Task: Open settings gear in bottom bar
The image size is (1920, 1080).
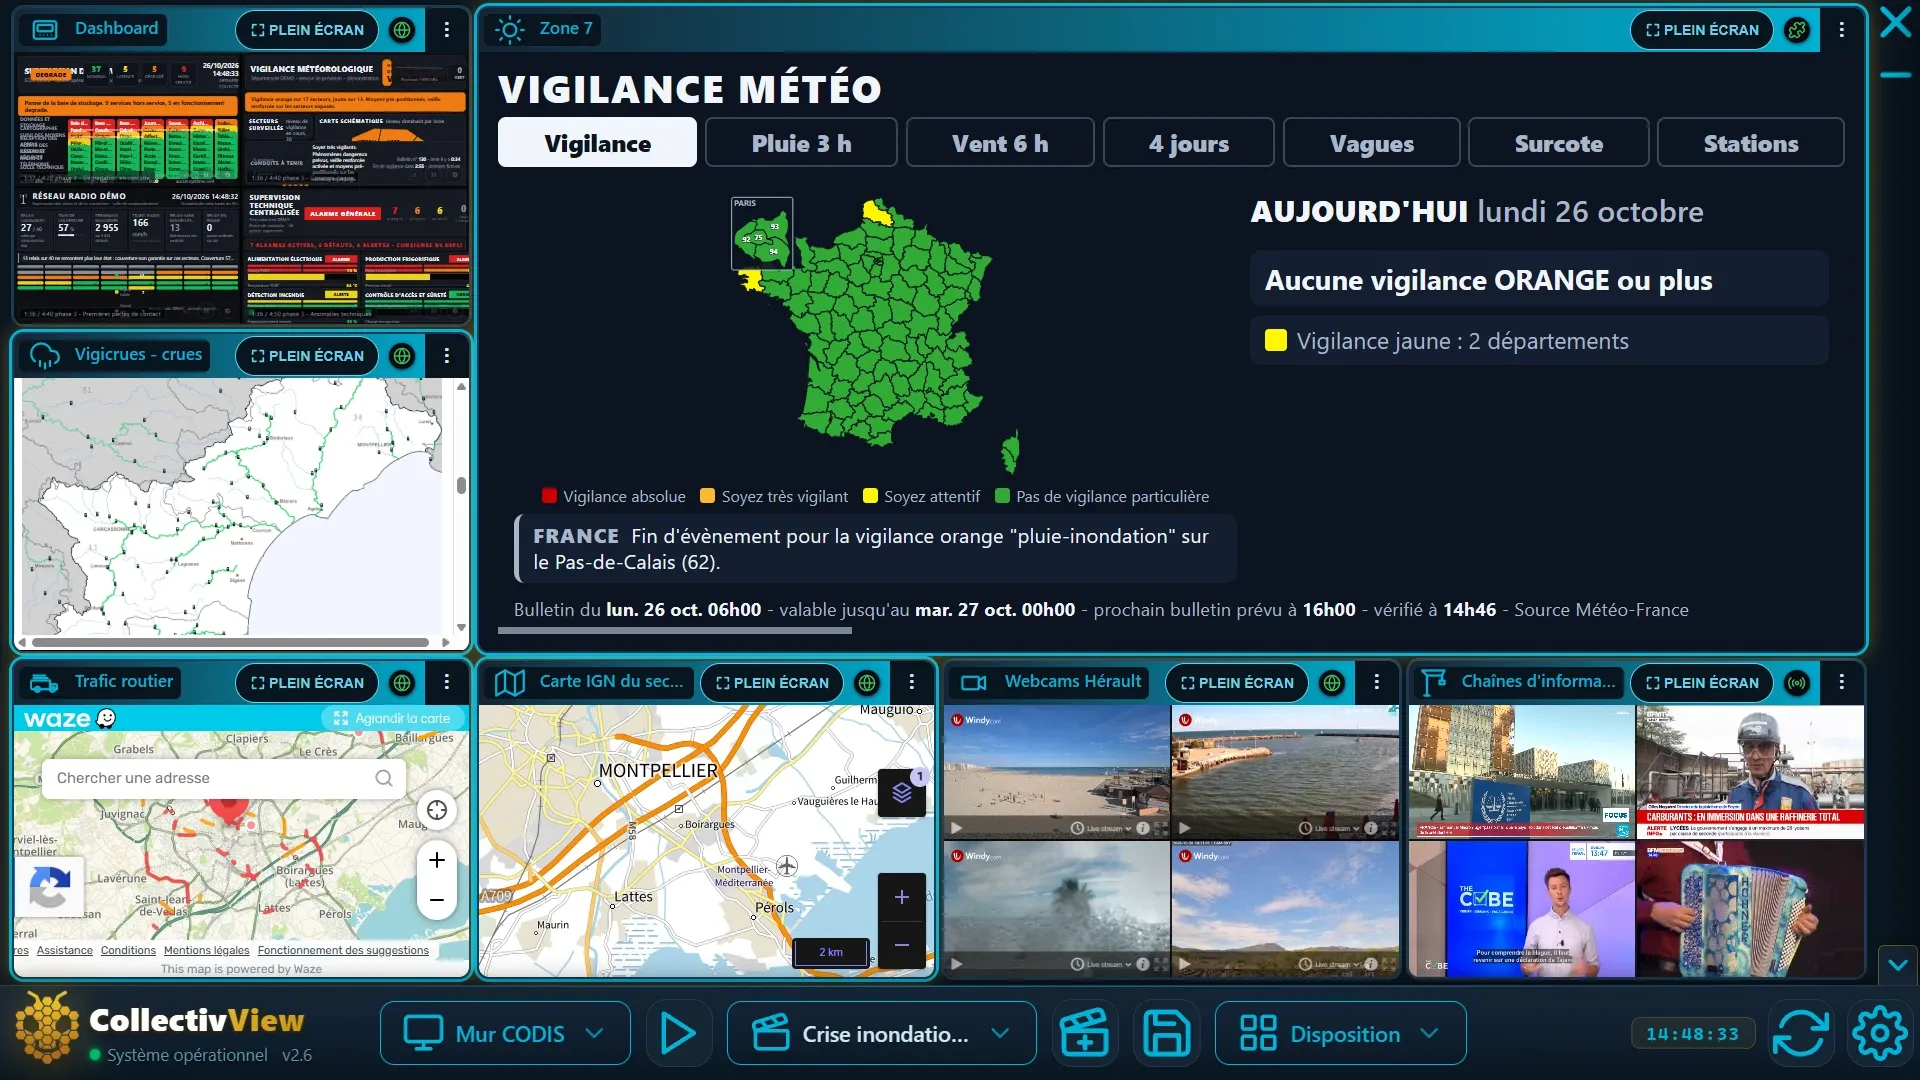Action: pyautogui.click(x=1880, y=1033)
